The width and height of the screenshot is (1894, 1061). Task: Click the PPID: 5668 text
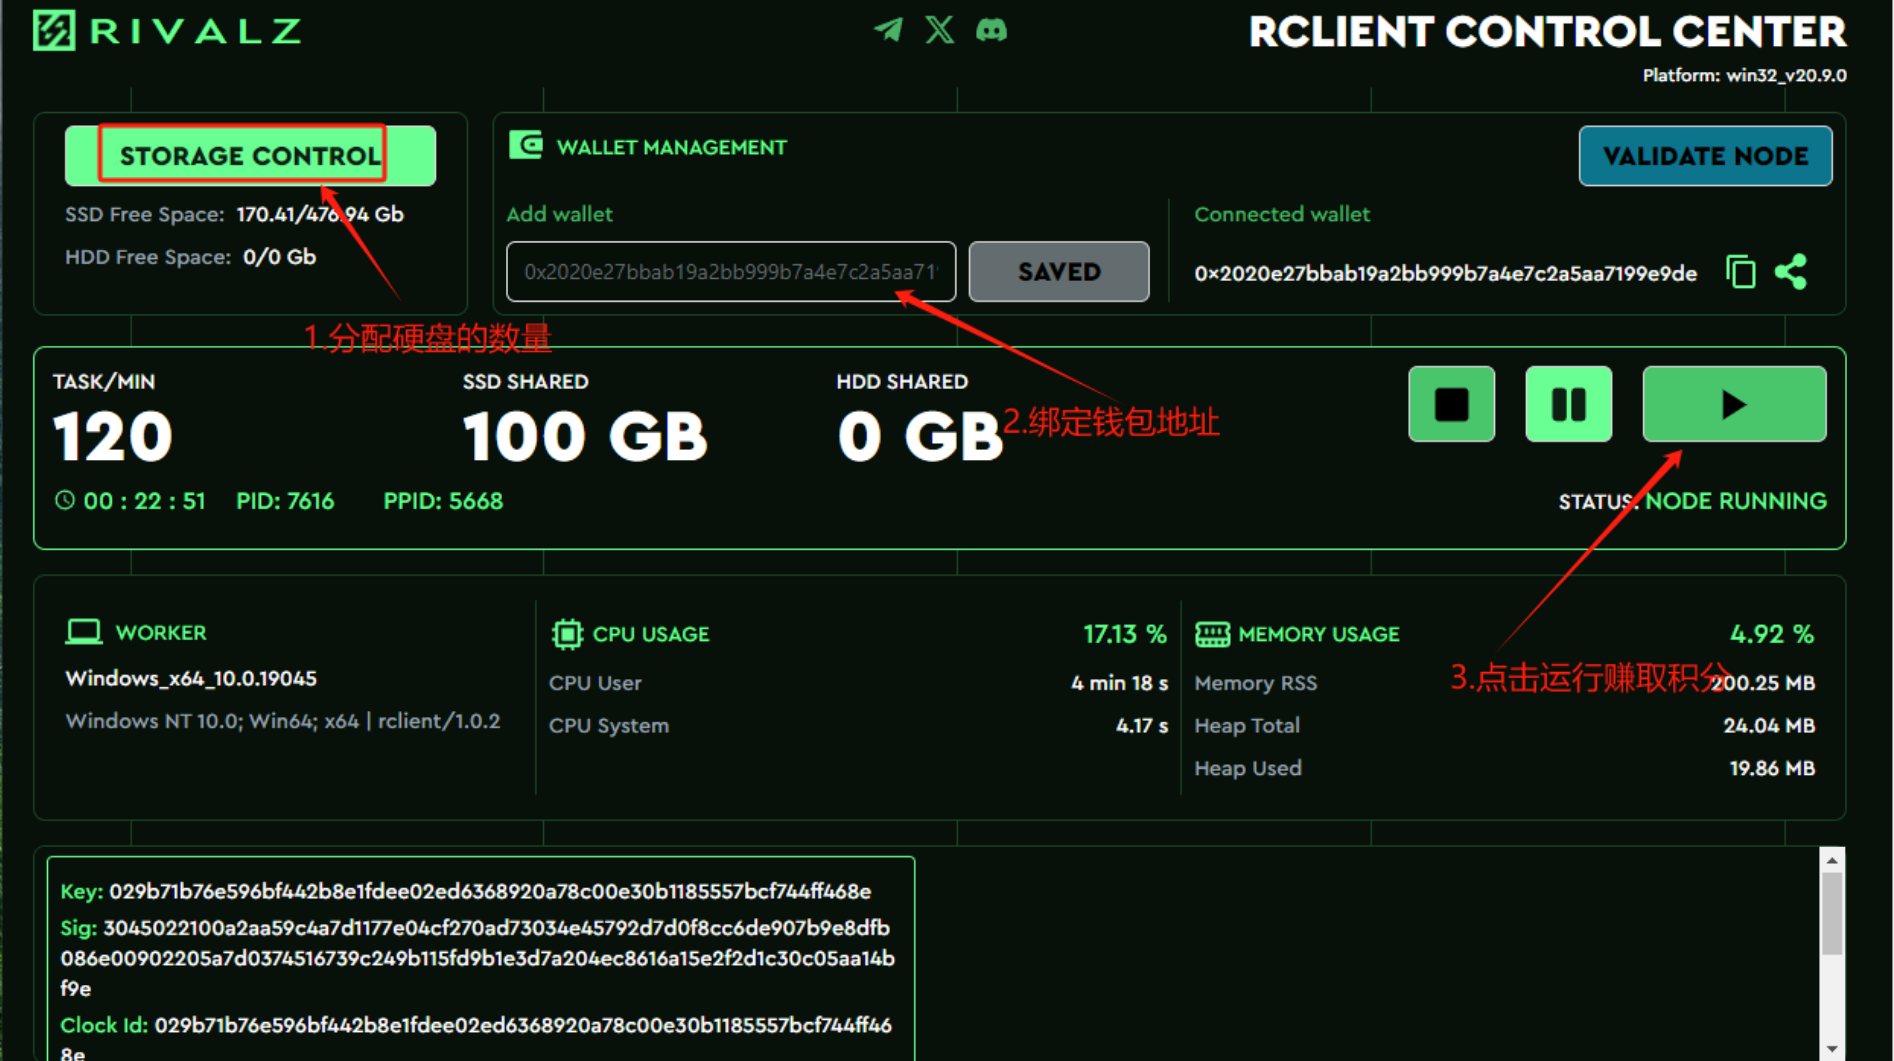tap(443, 501)
